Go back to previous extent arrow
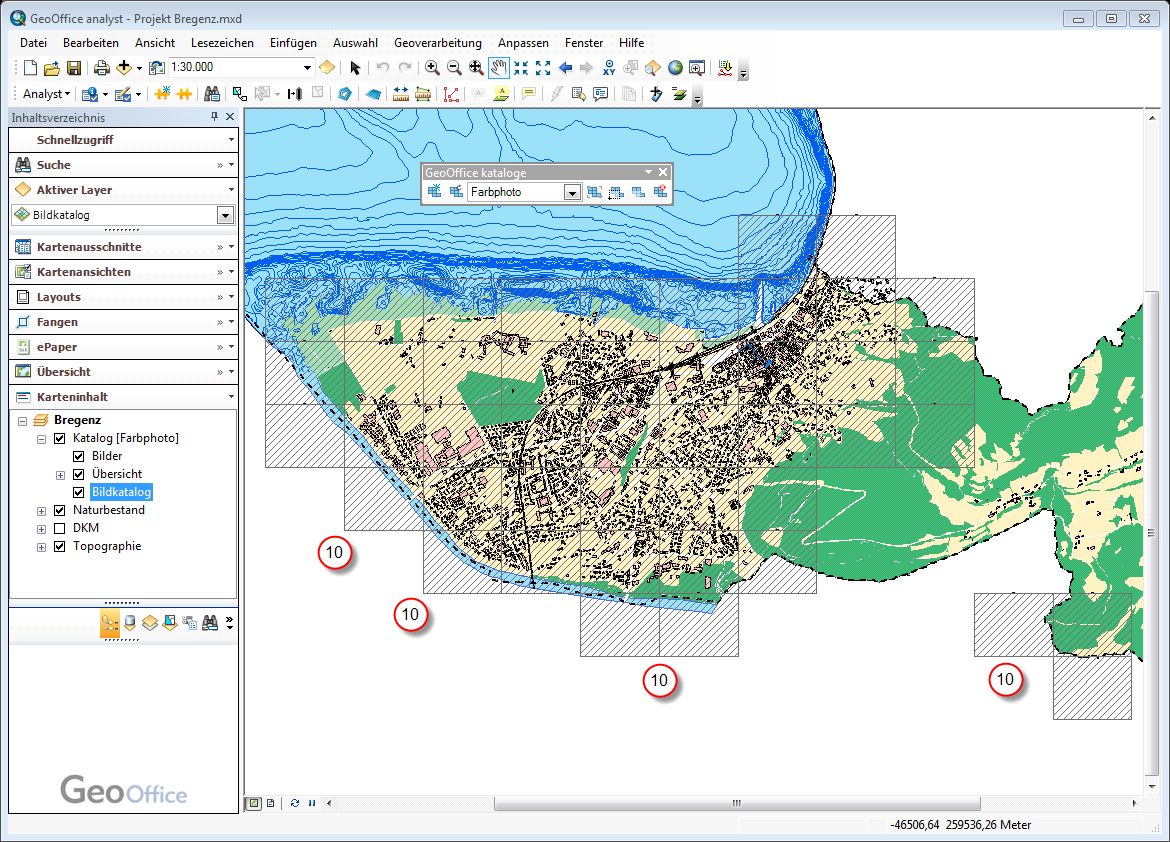This screenshot has width=1170, height=842. [565, 68]
